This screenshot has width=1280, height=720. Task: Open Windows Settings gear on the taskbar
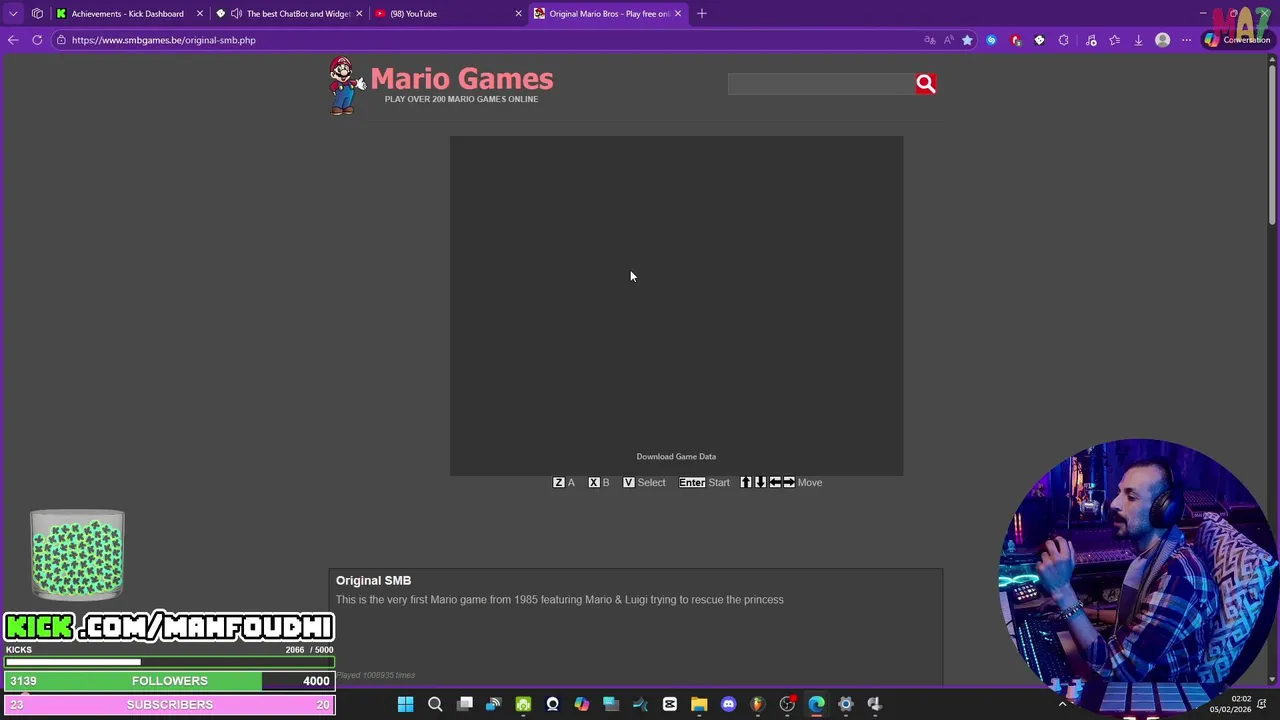click(845, 705)
